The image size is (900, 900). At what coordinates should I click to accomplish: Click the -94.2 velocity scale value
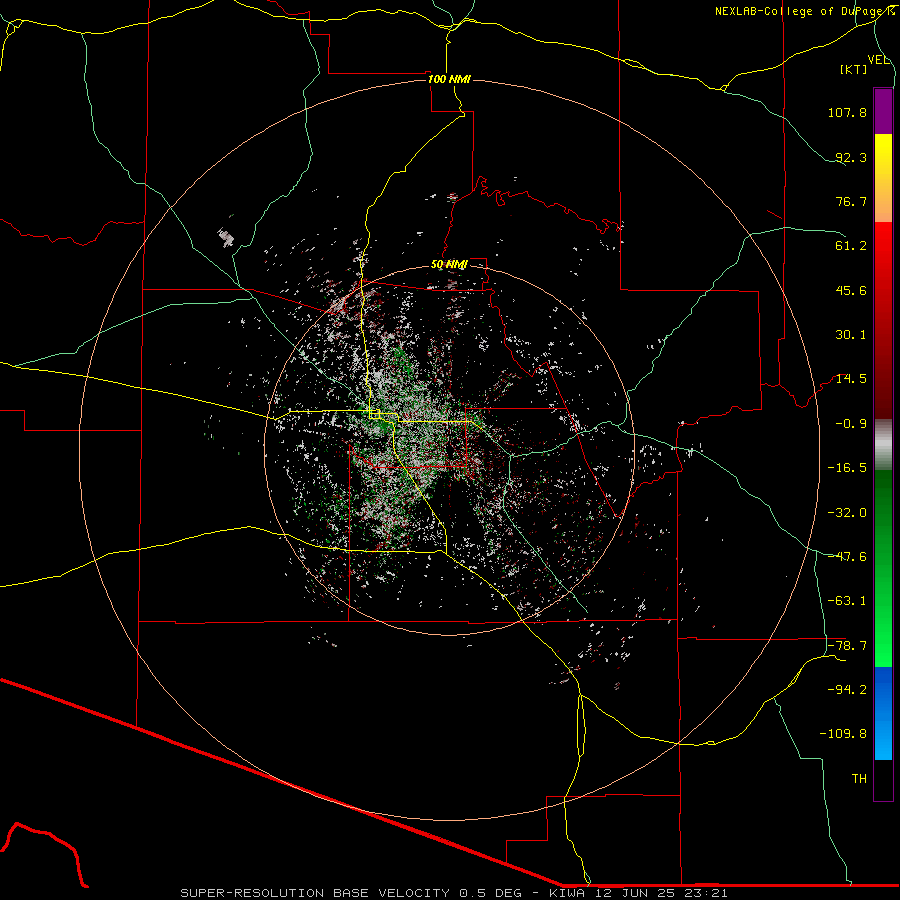847,689
